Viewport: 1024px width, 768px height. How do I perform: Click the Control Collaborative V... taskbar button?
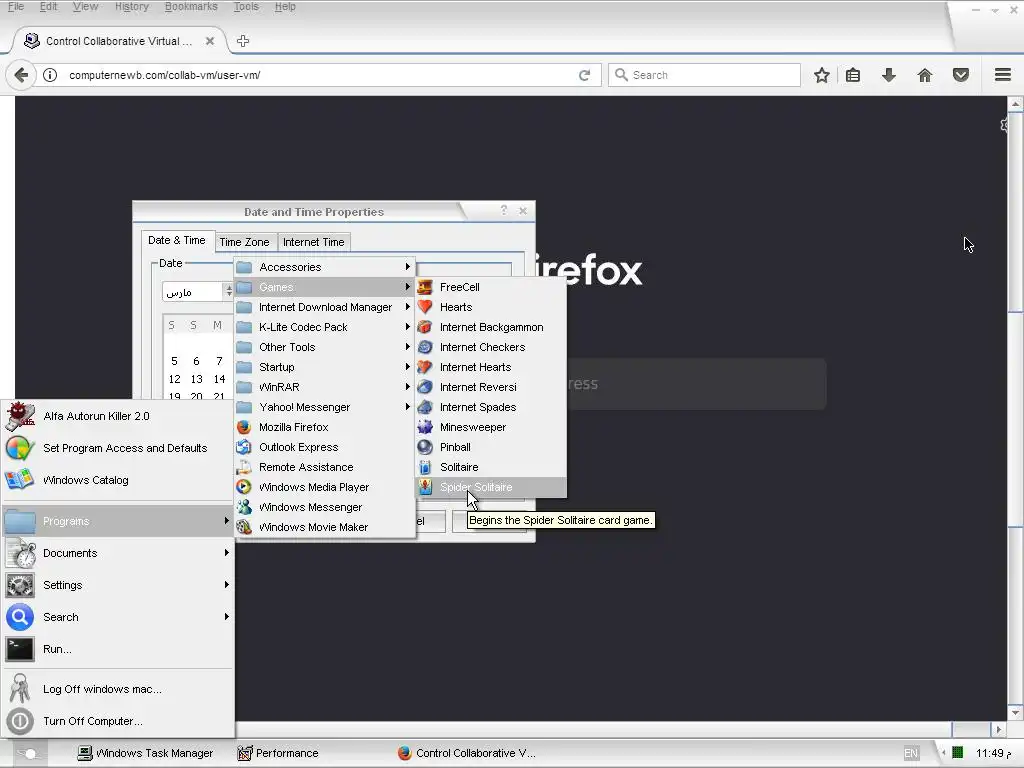pyautogui.click(x=466, y=753)
